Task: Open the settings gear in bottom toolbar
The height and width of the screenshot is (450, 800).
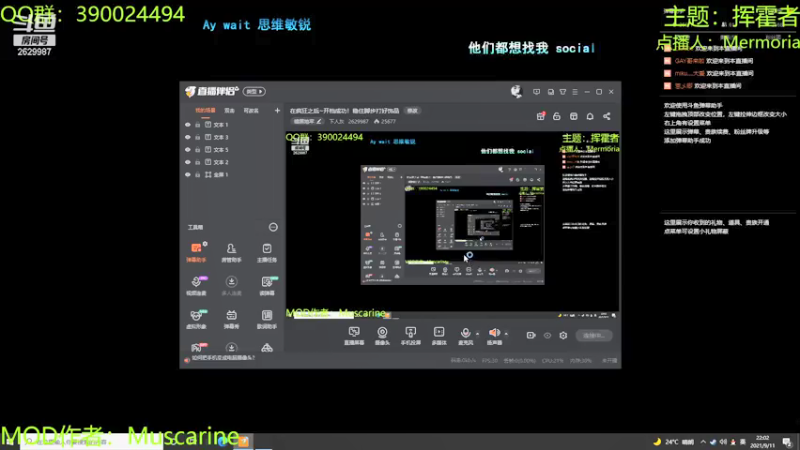Action: (x=563, y=335)
